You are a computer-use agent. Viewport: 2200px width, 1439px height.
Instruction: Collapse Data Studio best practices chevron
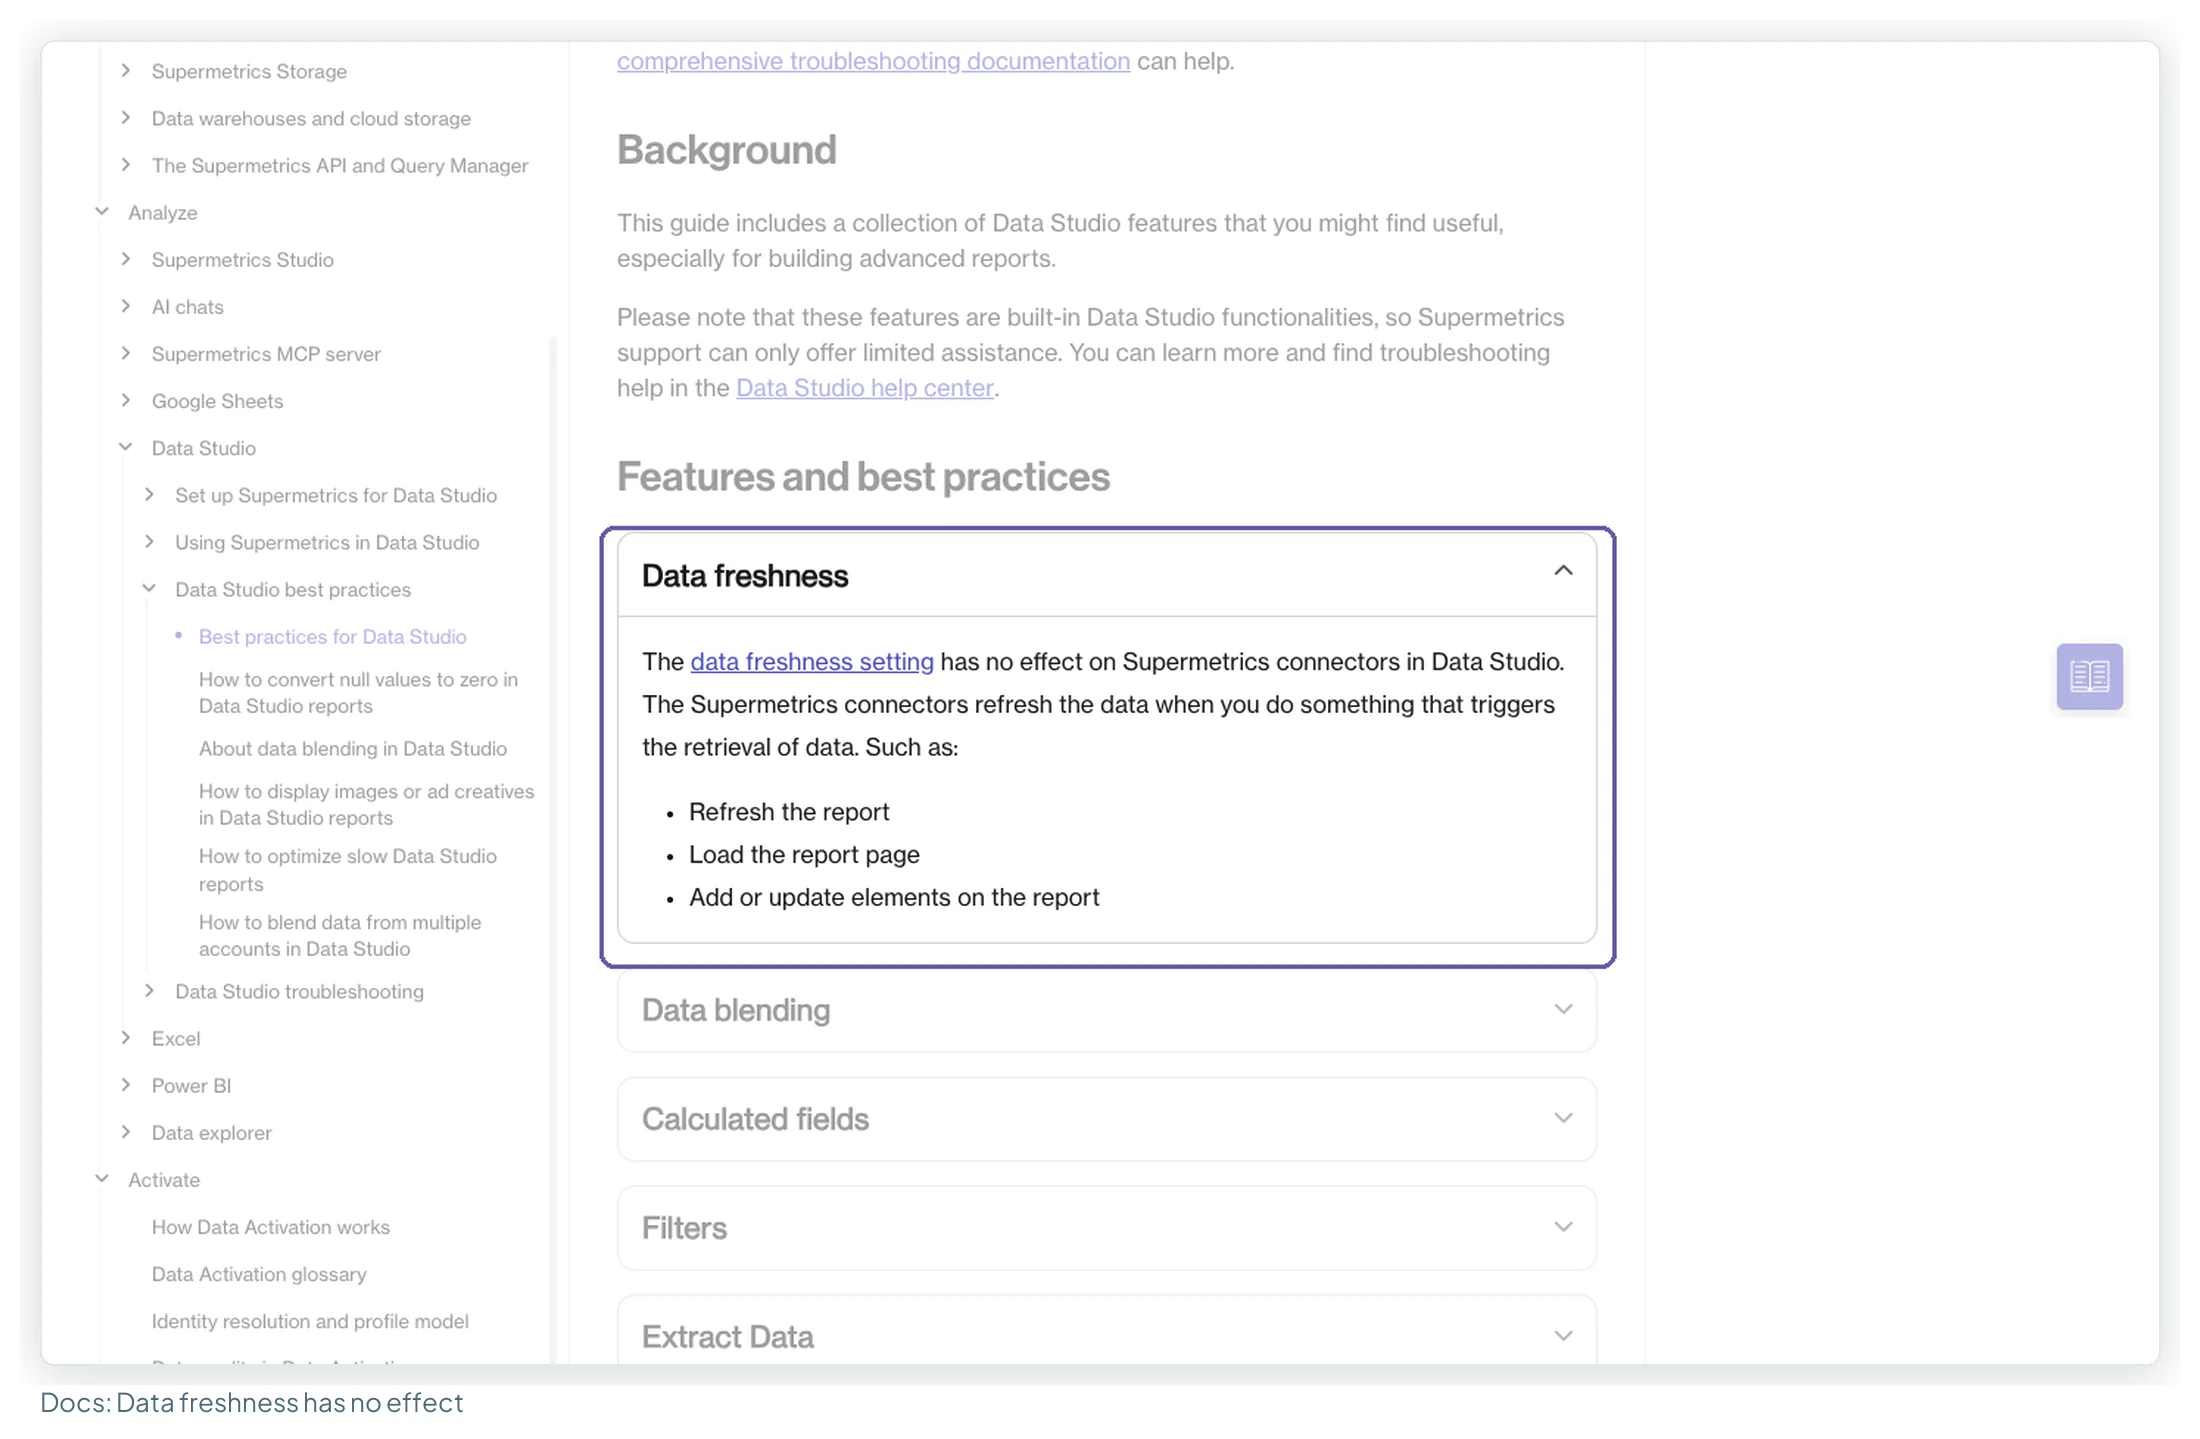(x=150, y=588)
